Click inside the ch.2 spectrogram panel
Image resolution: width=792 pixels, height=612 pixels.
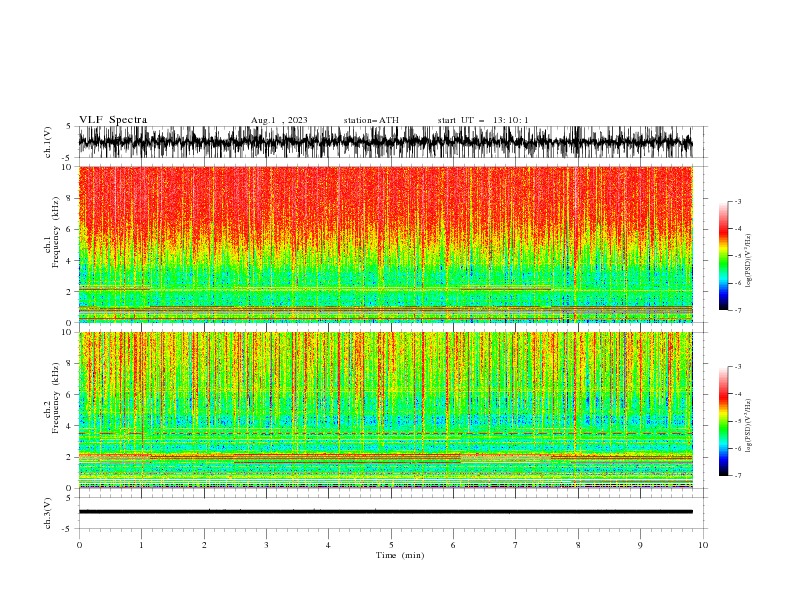click(385, 410)
